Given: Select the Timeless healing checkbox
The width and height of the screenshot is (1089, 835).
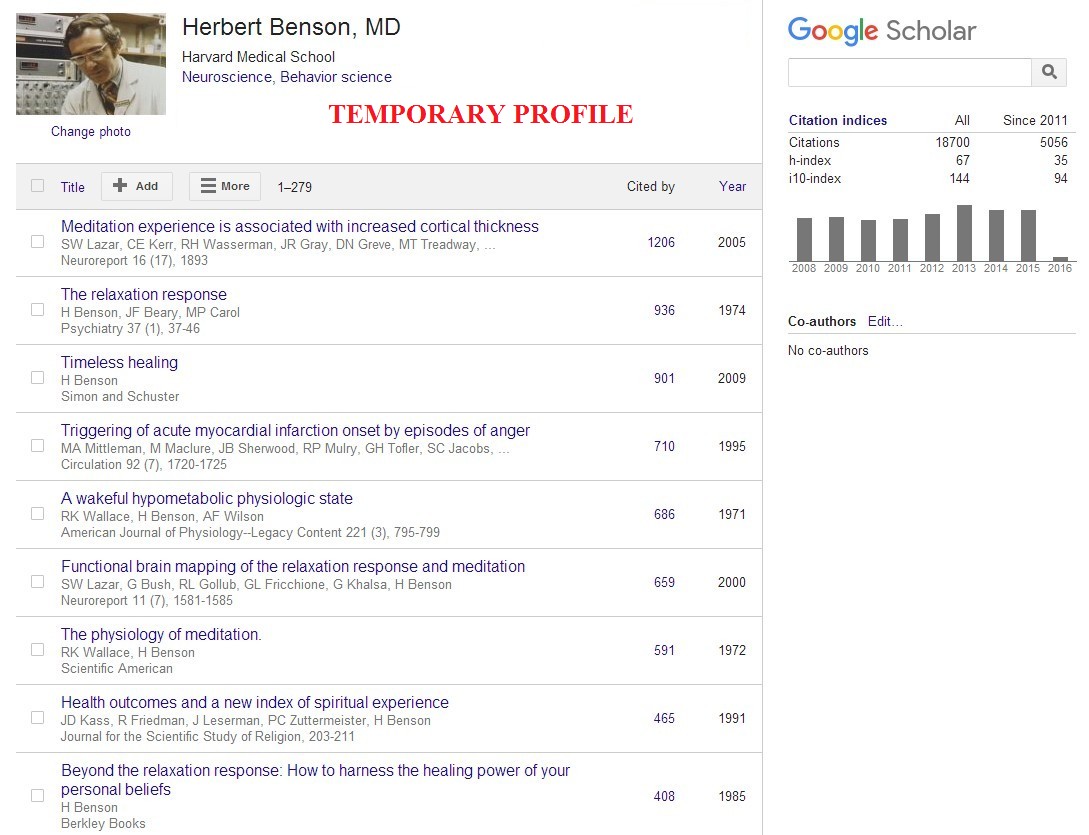Looking at the screenshot, I should pyautogui.click(x=38, y=377).
